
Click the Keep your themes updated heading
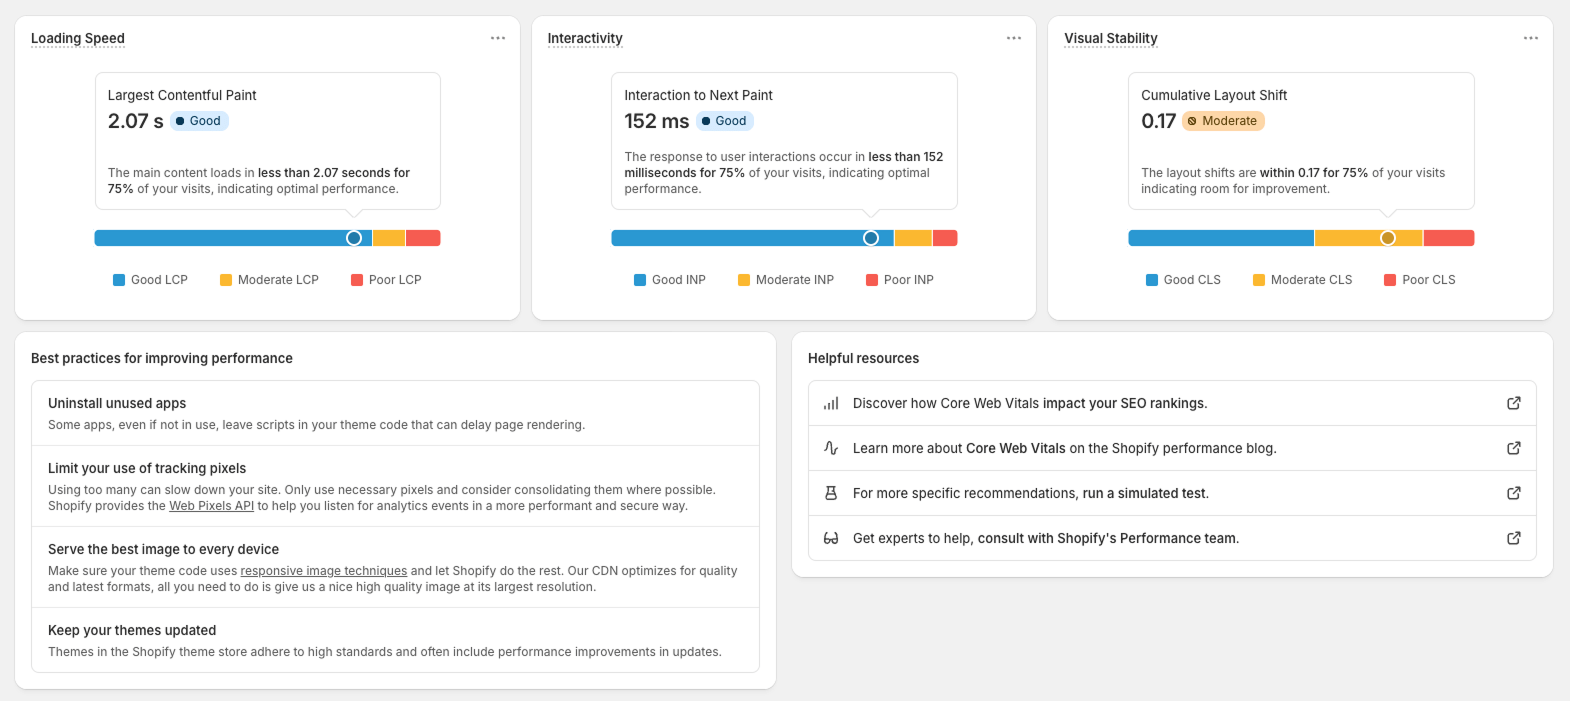click(132, 630)
